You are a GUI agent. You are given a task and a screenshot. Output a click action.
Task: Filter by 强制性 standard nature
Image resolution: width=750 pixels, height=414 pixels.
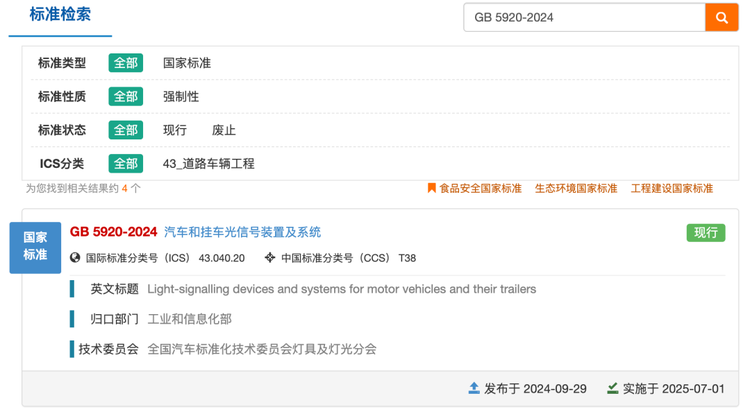[181, 97]
